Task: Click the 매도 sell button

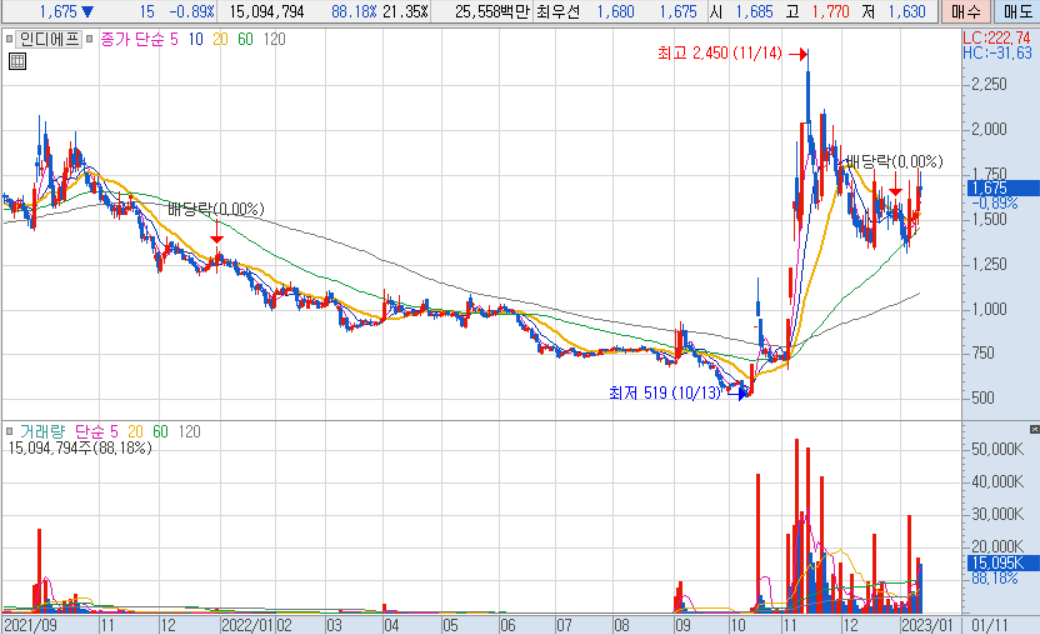Action: click(1017, 11)
